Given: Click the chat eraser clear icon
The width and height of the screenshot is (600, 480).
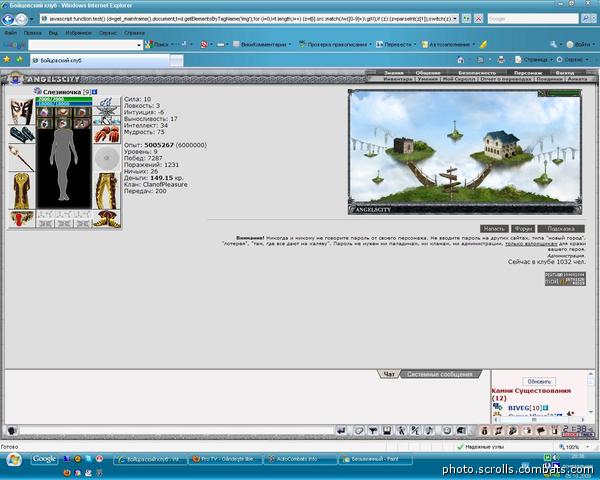Looking at the screenshot, I should 358,431.
